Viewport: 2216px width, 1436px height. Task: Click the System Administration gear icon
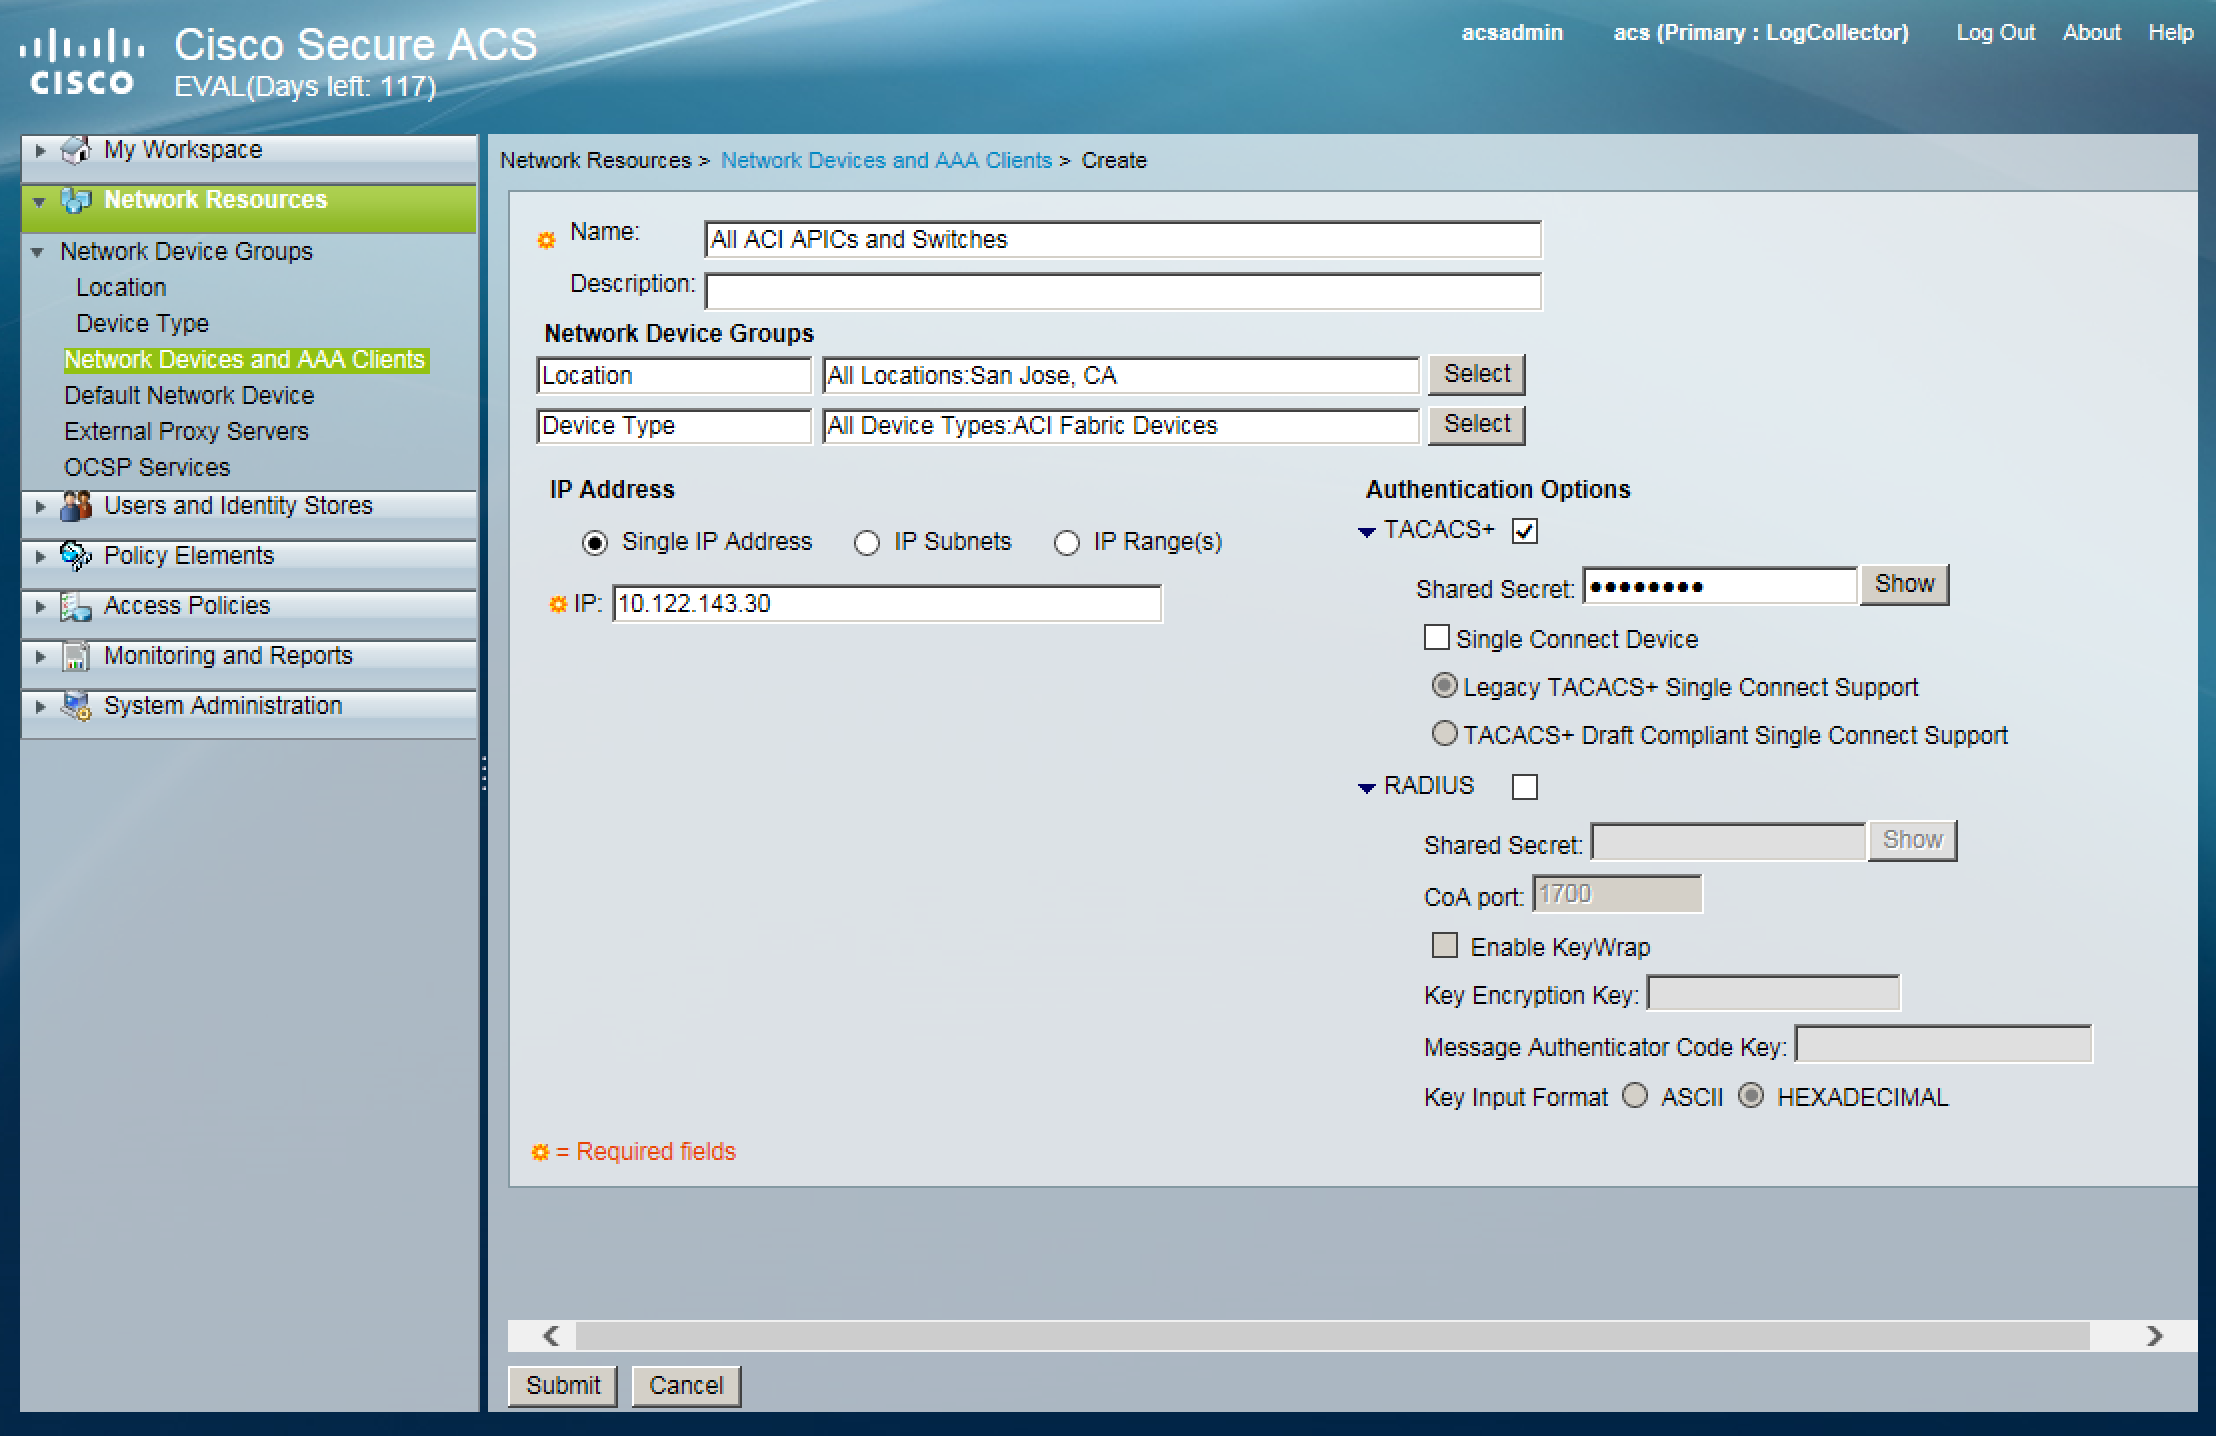pos(76,706)
